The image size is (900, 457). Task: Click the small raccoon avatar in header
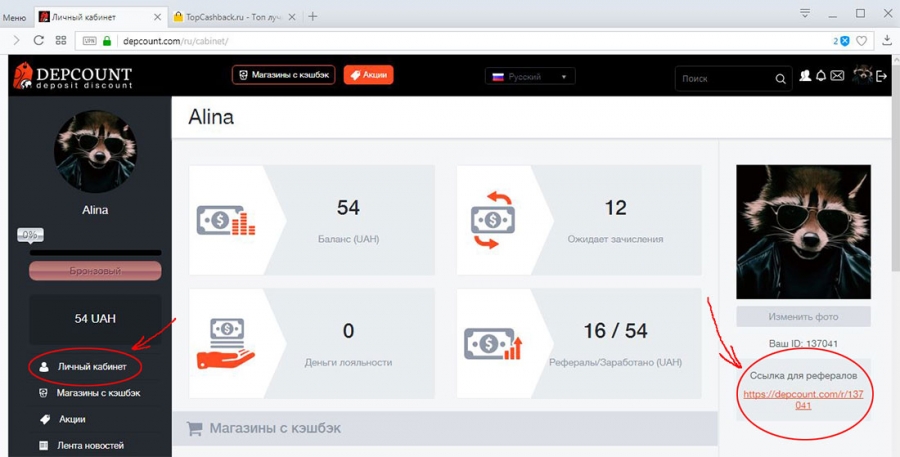point(863,75)
